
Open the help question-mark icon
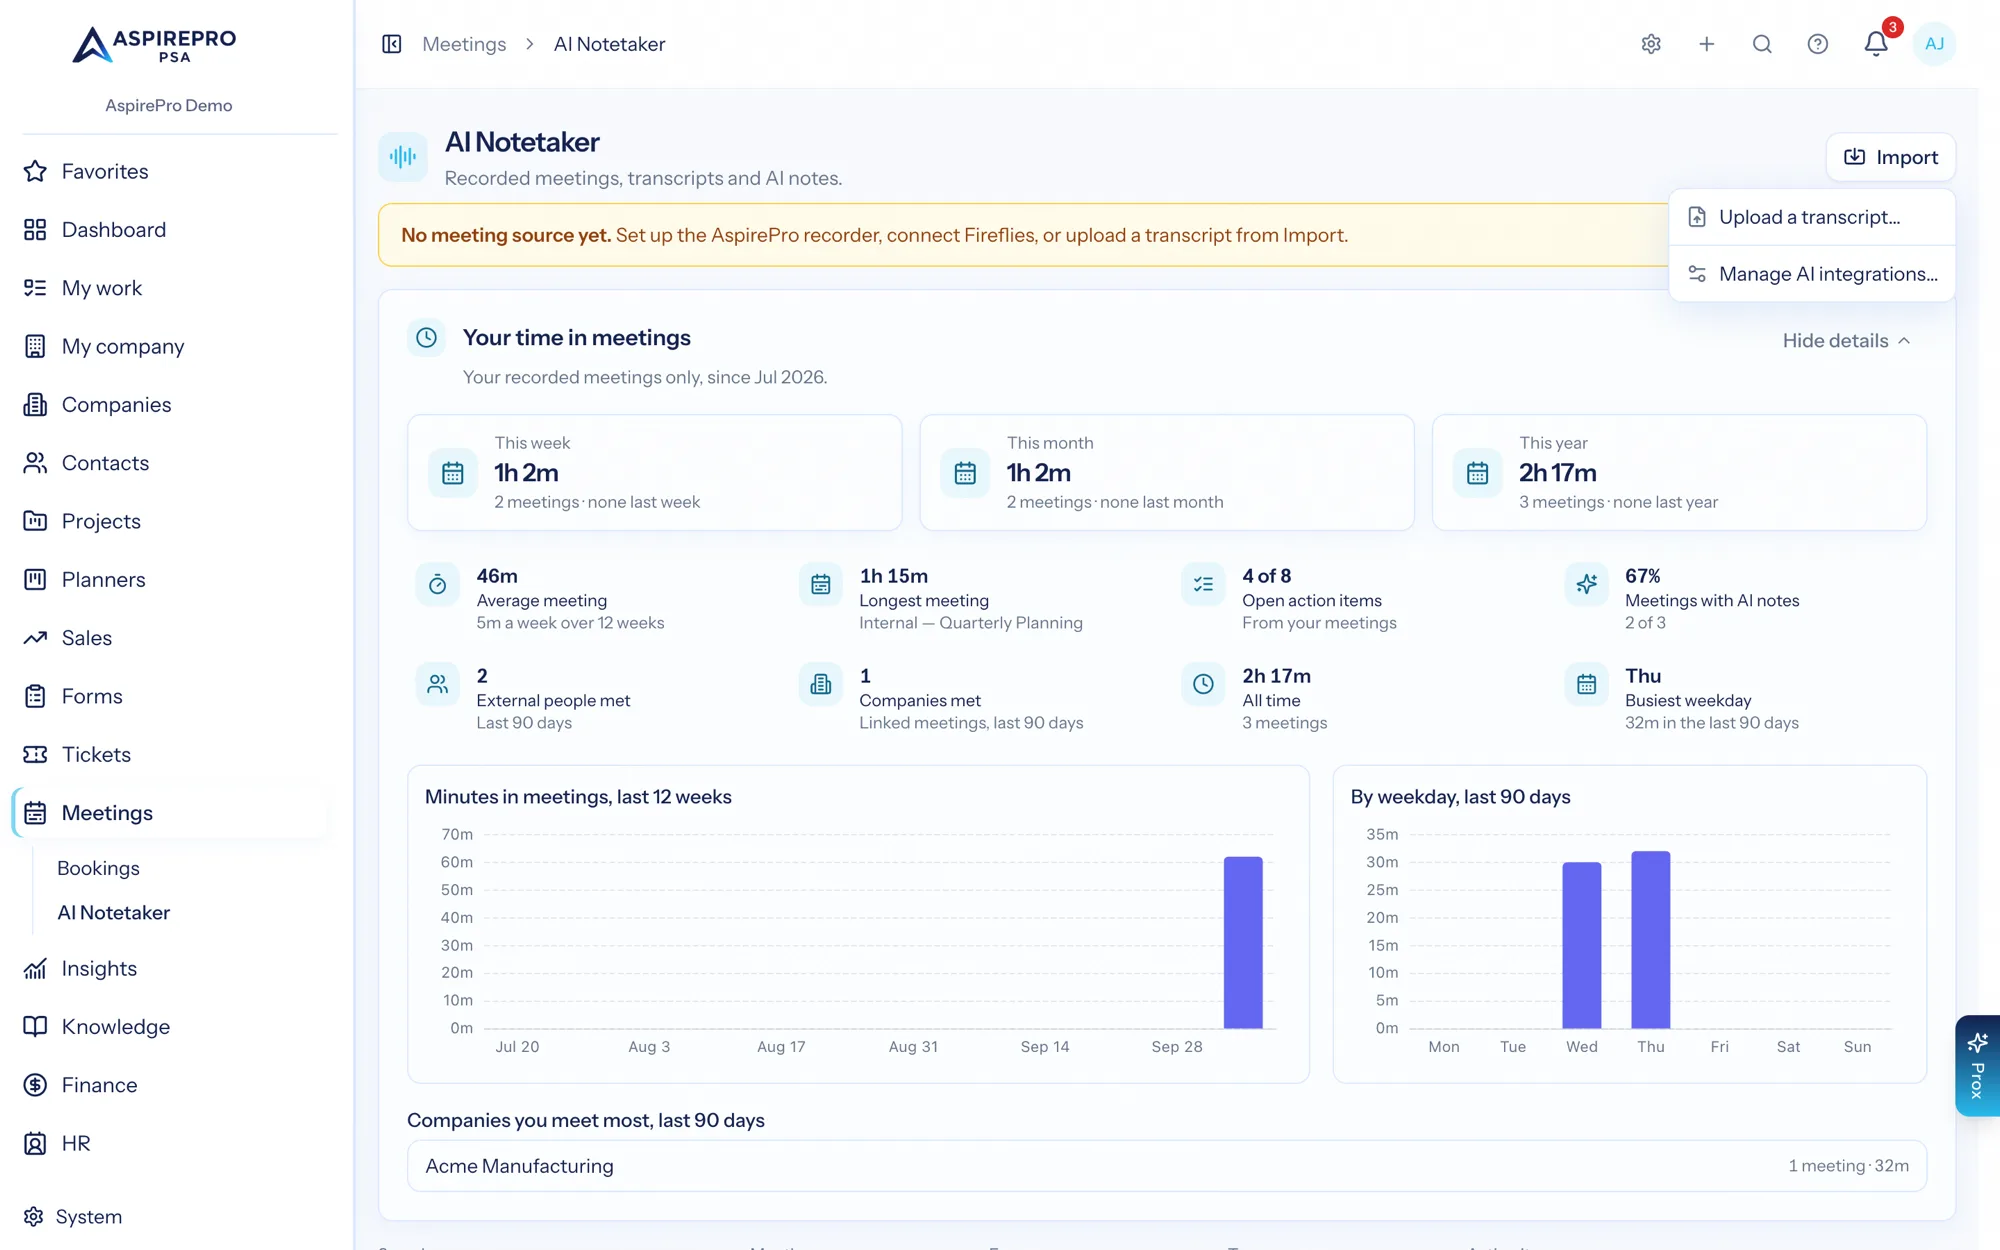click(1818, 44)
